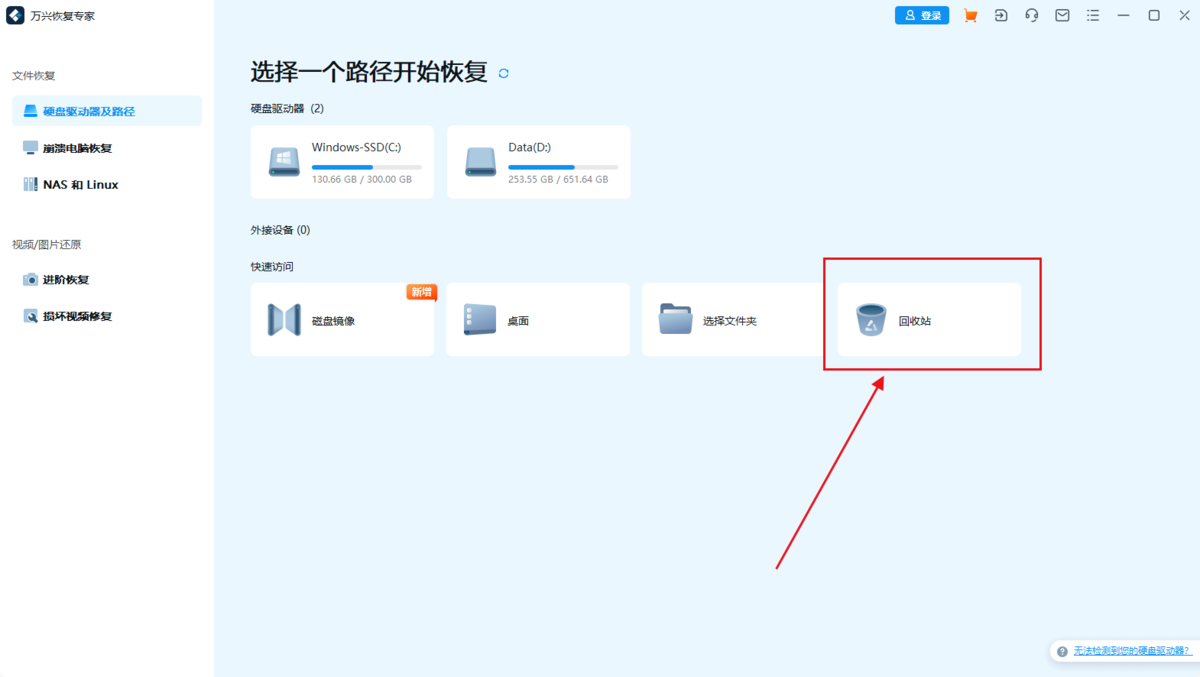Open the 磁盘镜像 disk image tool
Image resolution: width=1200 pixels, height=677 pixels.
tap(342, 319)
